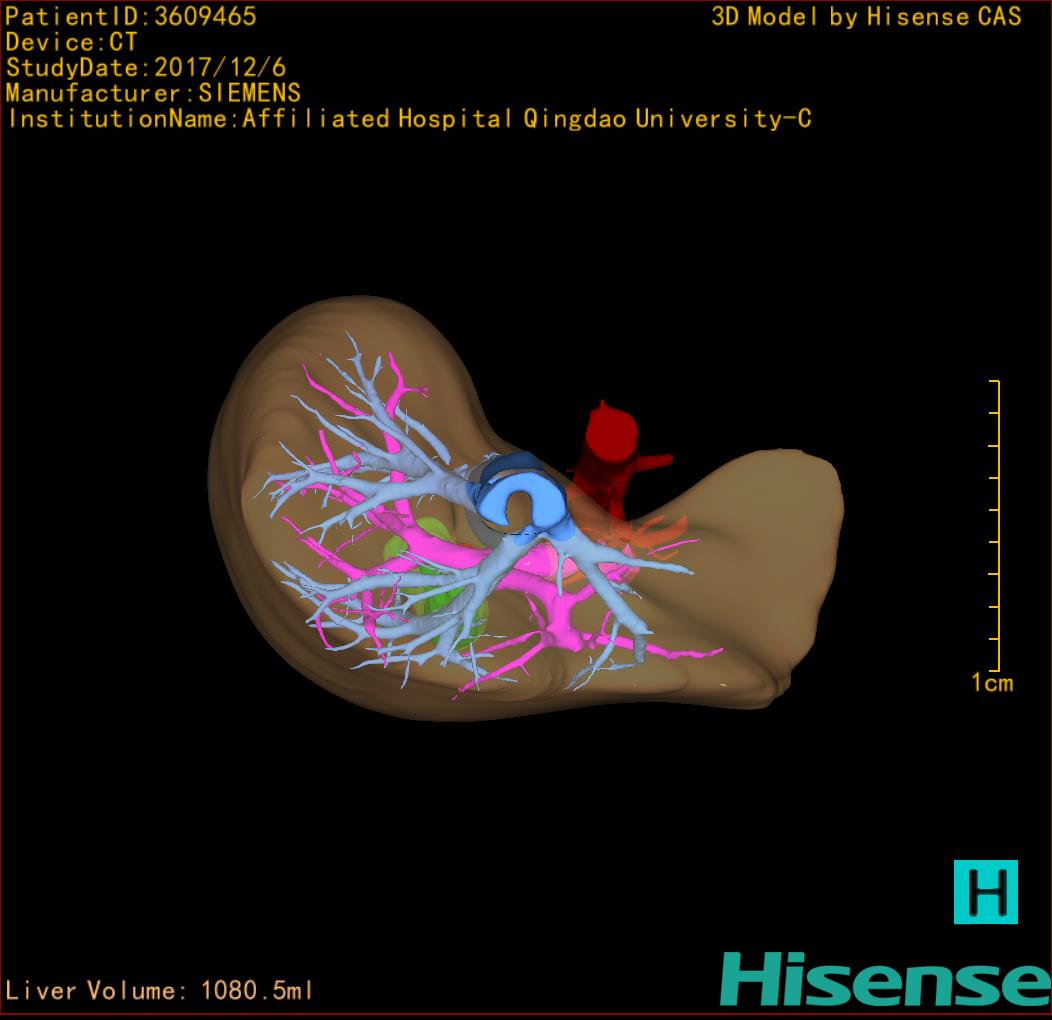Click the Liver Volume 1080.5ml readout
The height and width of the screenshot is (1020, 1052).
coord(160,991)
